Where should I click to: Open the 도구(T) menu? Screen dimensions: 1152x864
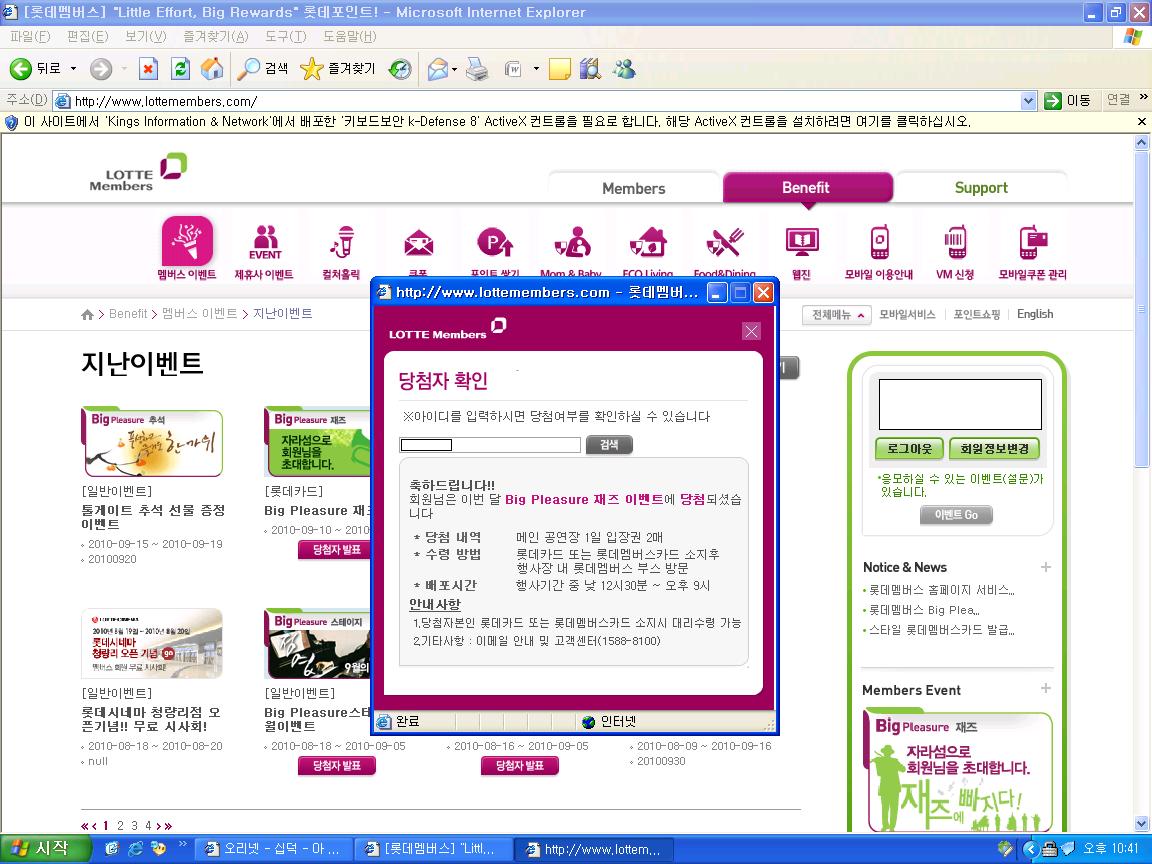pyautogui.click(x=285, y=36)
